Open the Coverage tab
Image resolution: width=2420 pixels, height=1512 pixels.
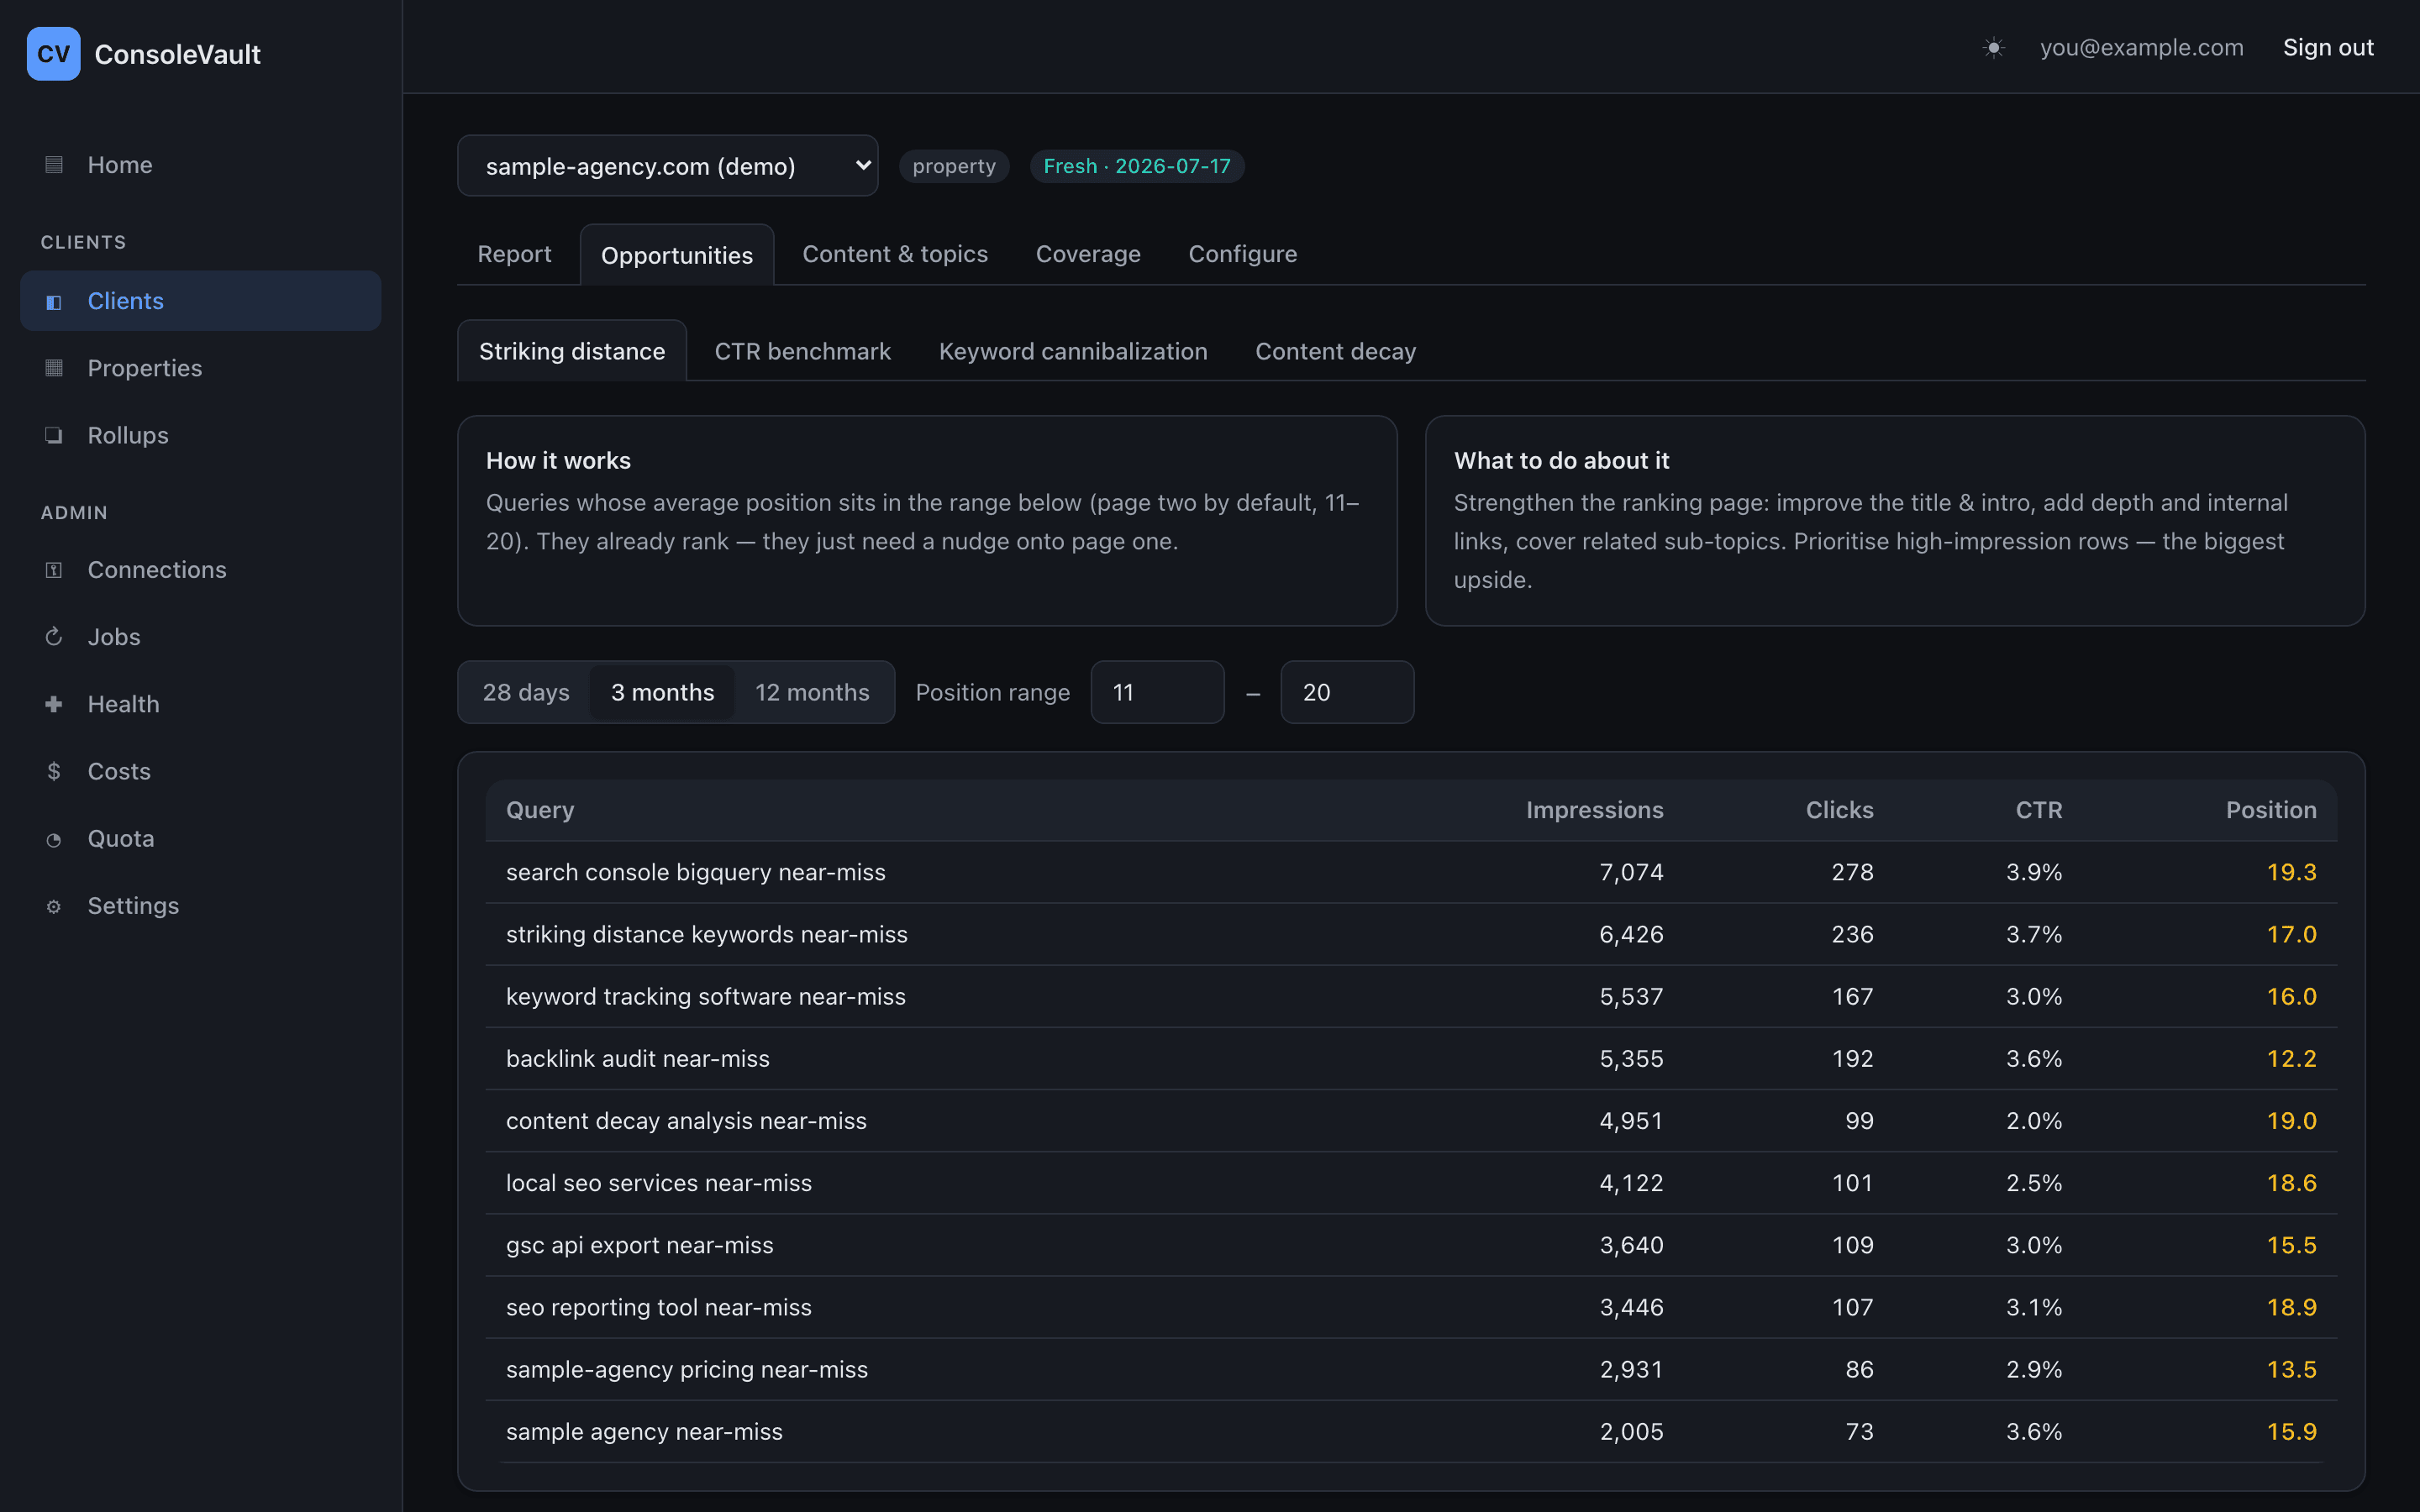click(1088, 254)
